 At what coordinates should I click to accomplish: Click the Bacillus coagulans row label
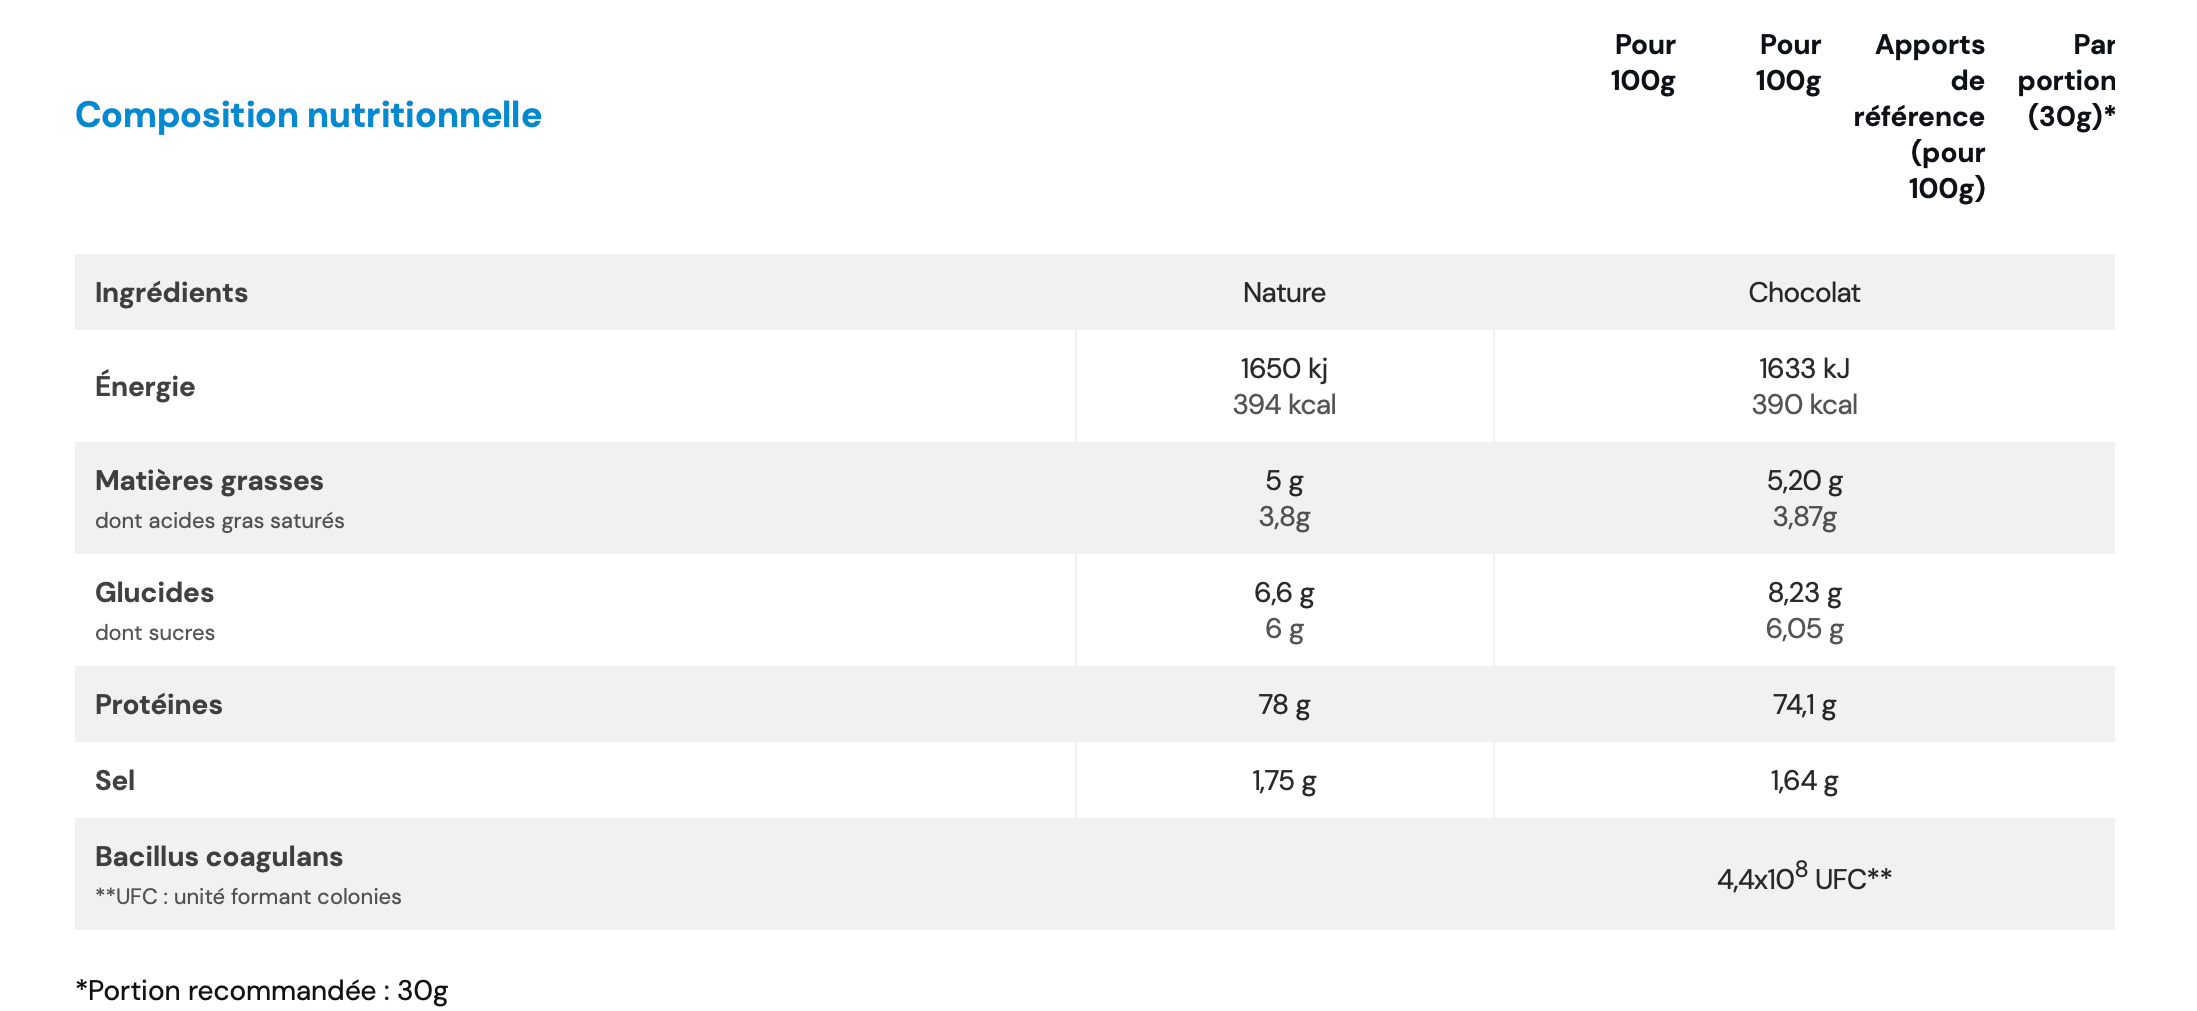click(218, 856)
